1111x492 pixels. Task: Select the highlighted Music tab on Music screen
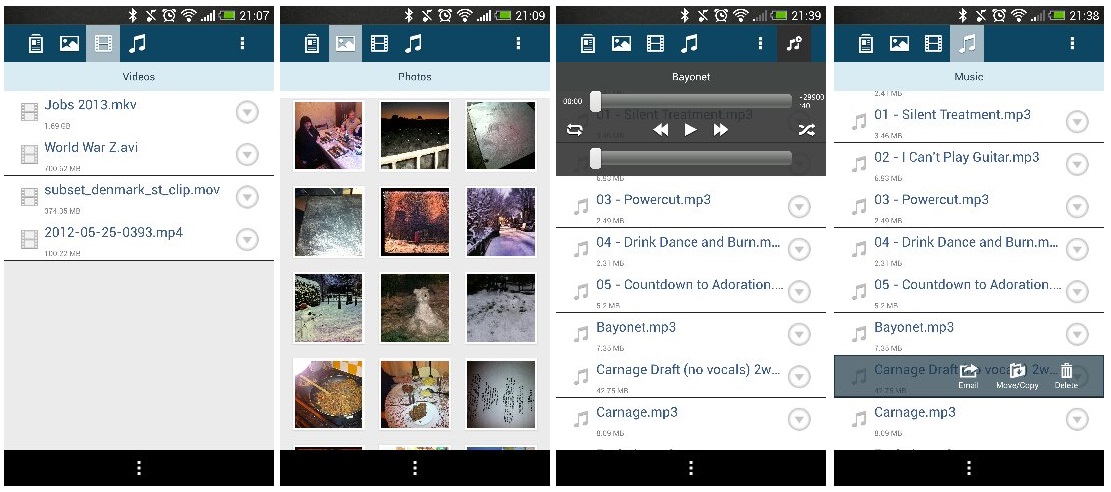click(x=967, y=44)
